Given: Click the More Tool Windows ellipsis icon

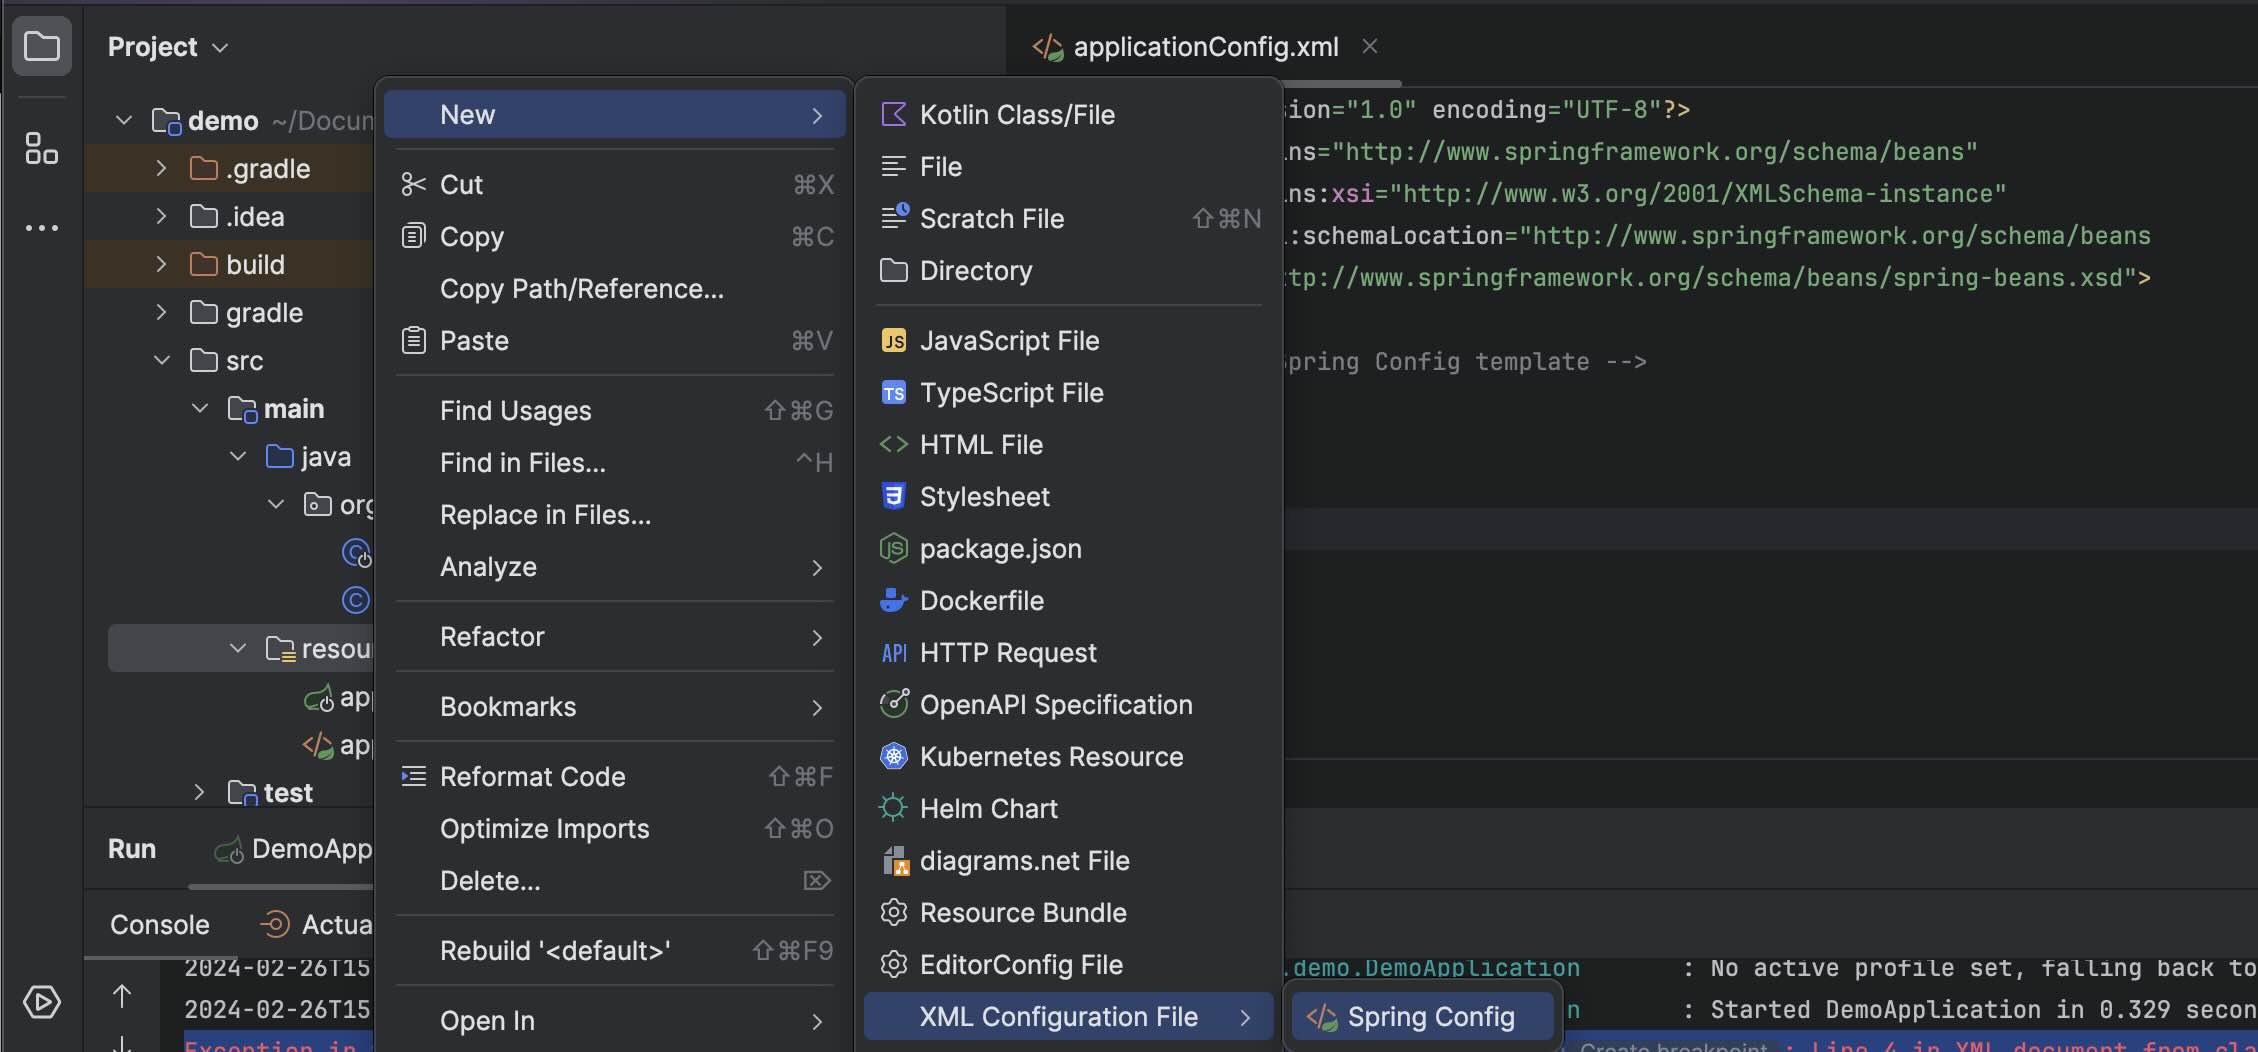Looking at the screenshot, I should [x=42, y=227].
